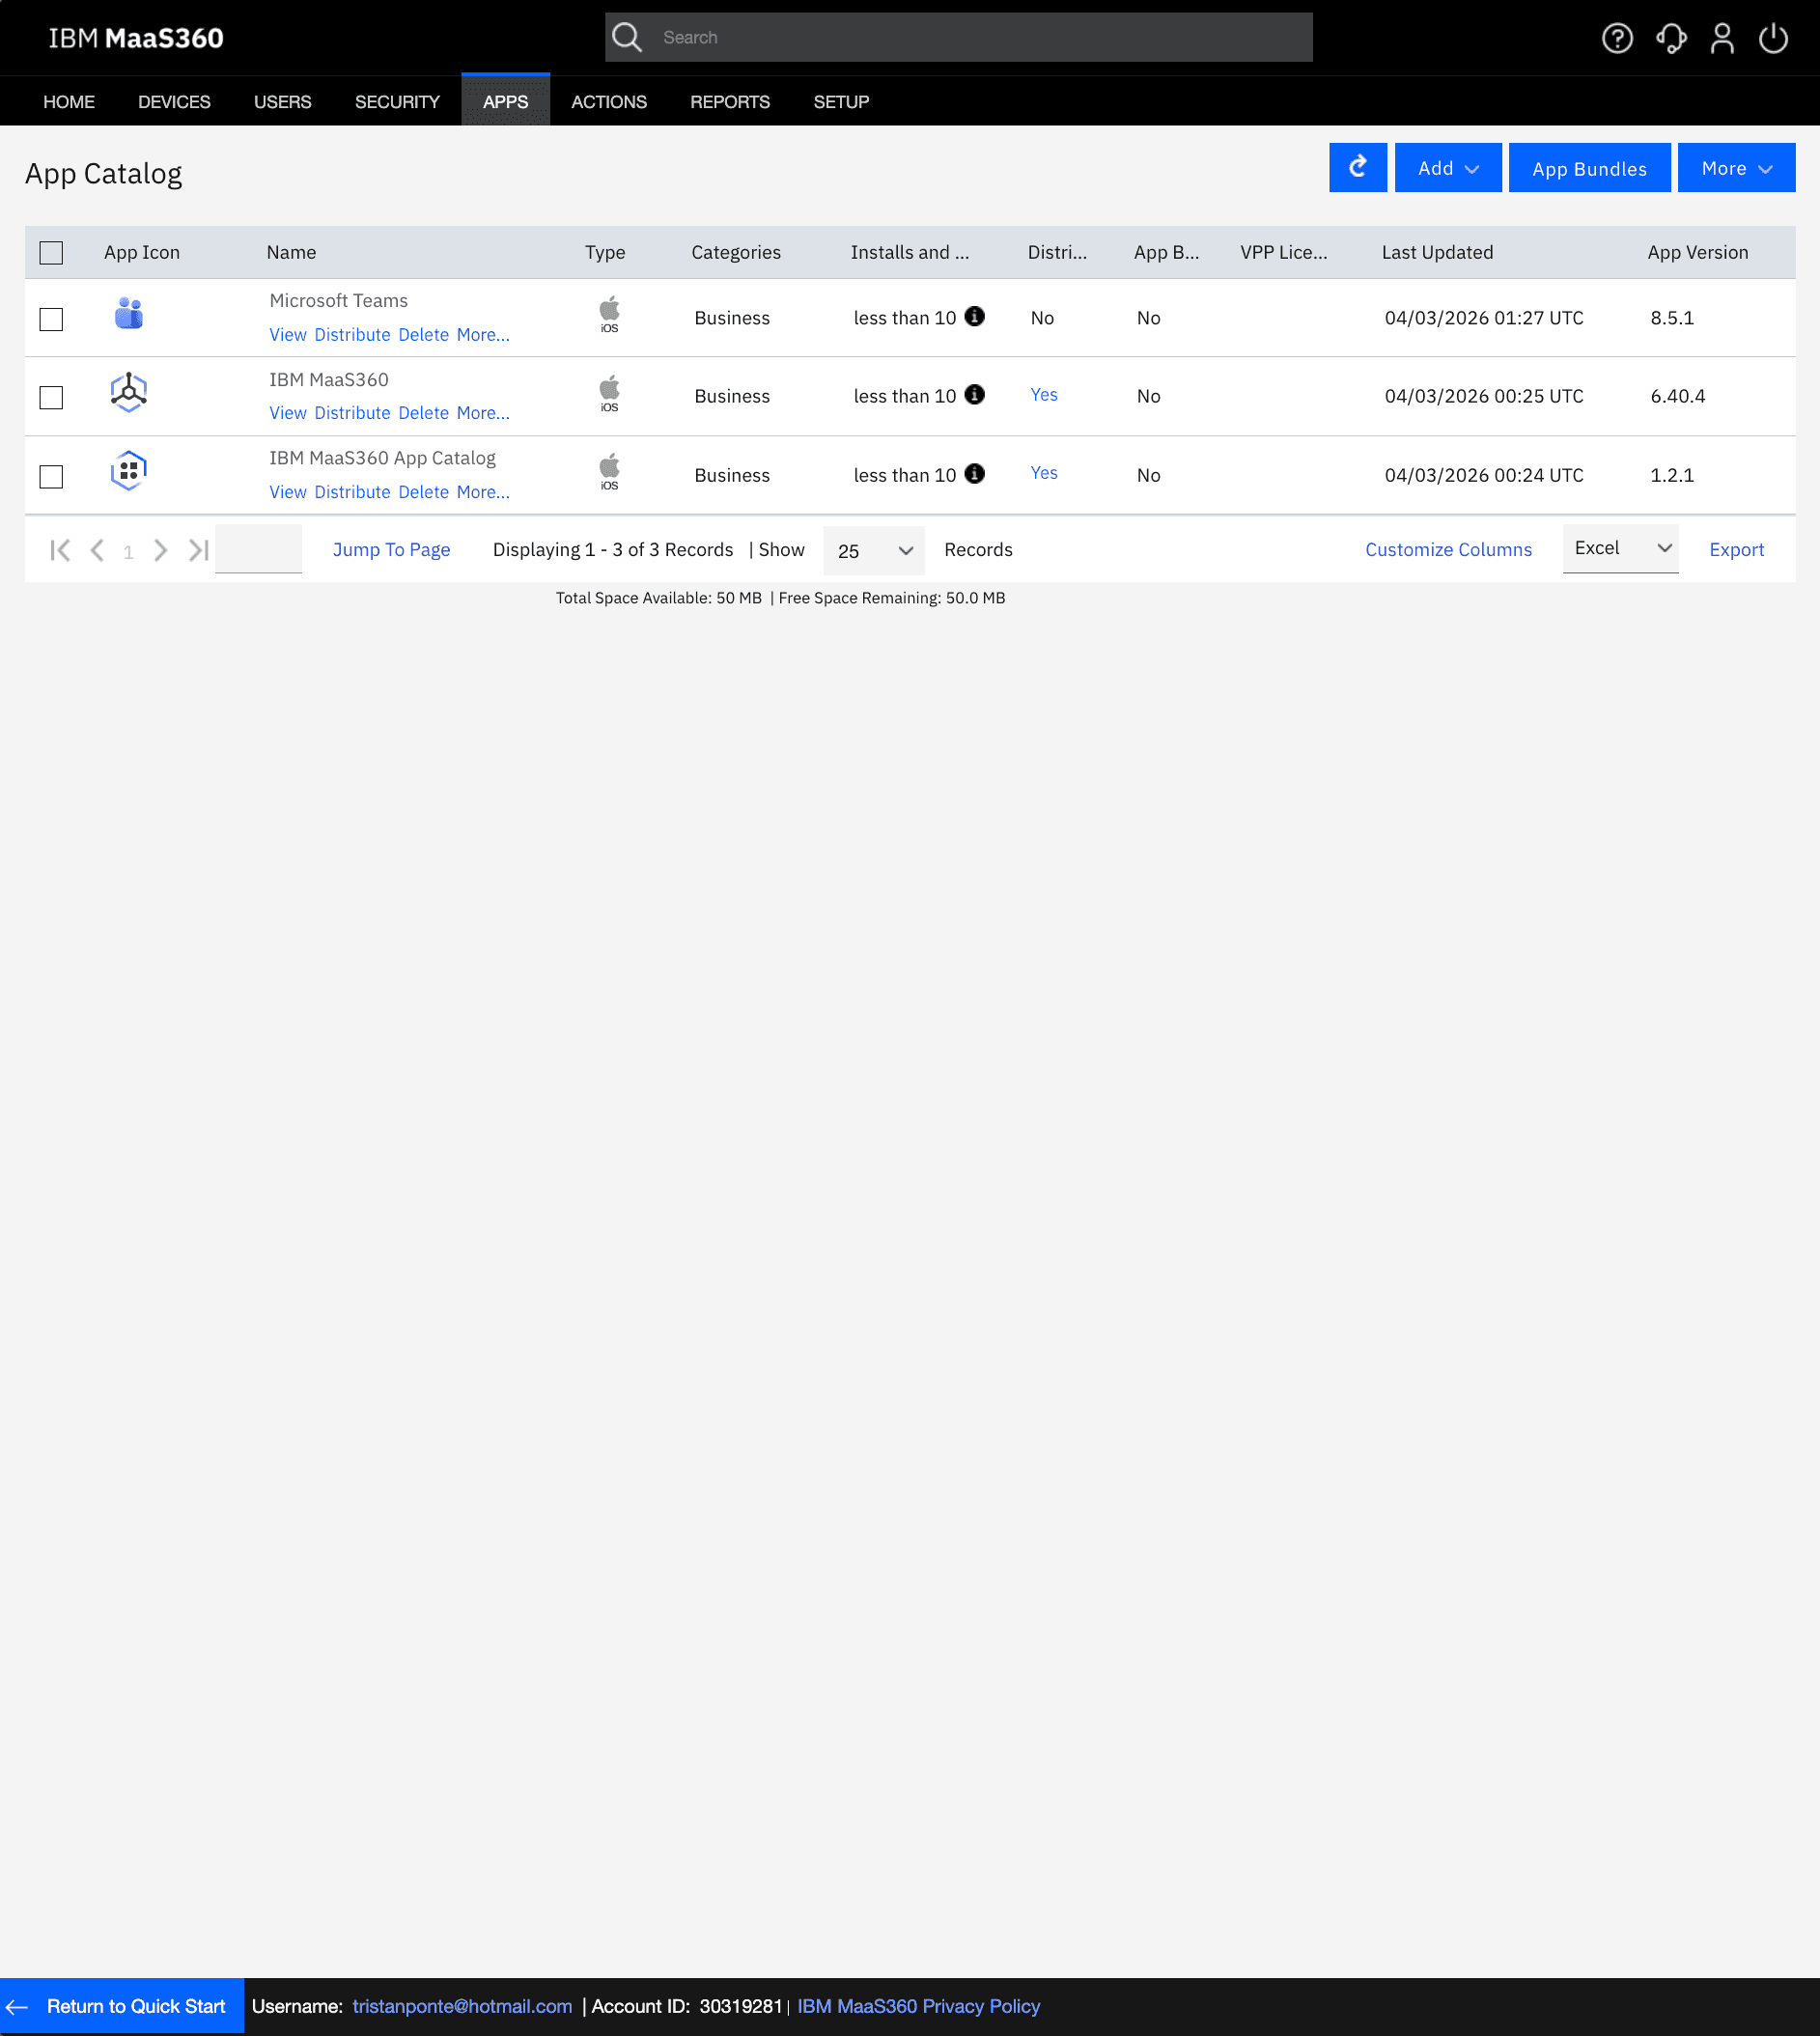Image resolution: width=1820 pixels, height=2036 pixels.
Task: Check the IBM MaaS360 App Catalog checkbox
Action: click(51, 476)
